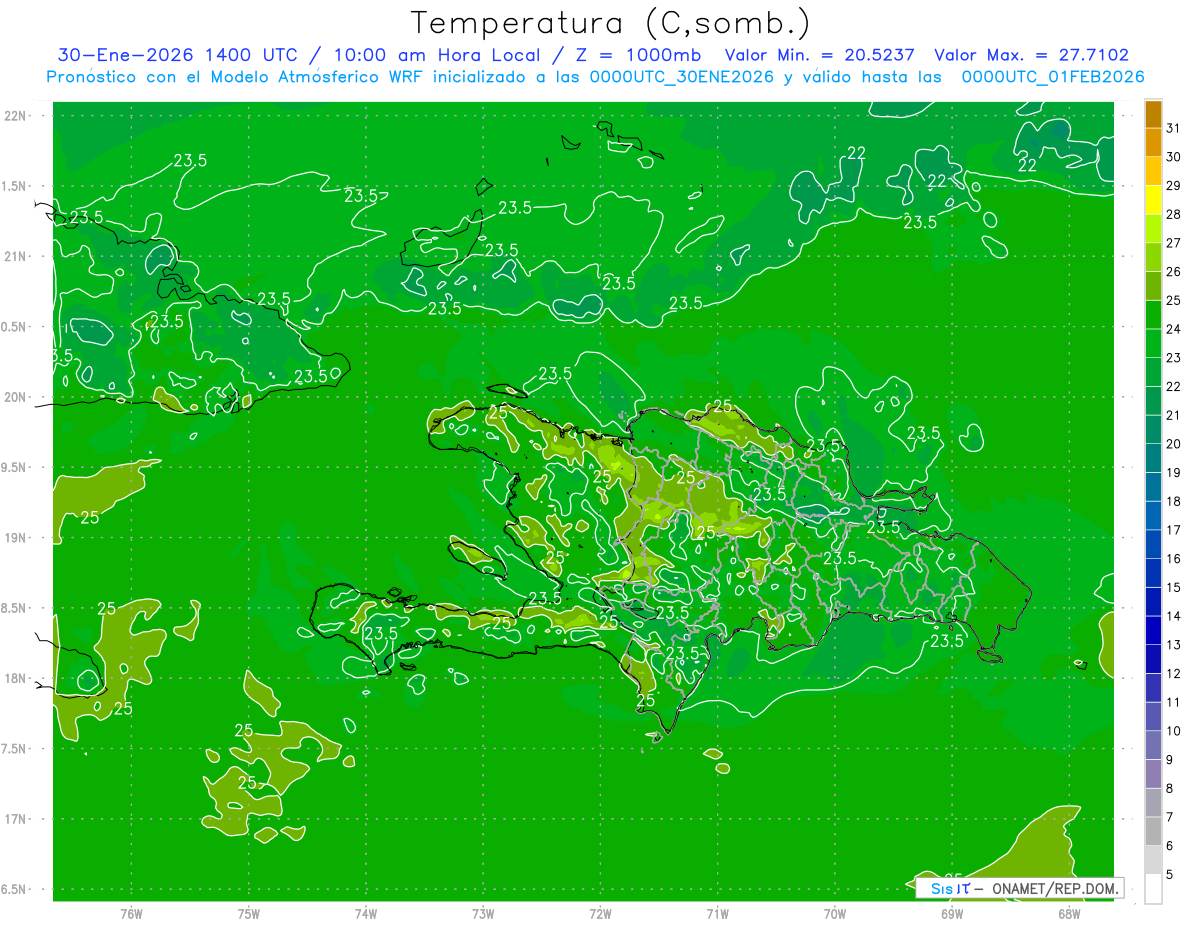Select the "Valor Min. = 20.5237" readout
Viewport: 1200px width, 927px height.
click(819, 56)
